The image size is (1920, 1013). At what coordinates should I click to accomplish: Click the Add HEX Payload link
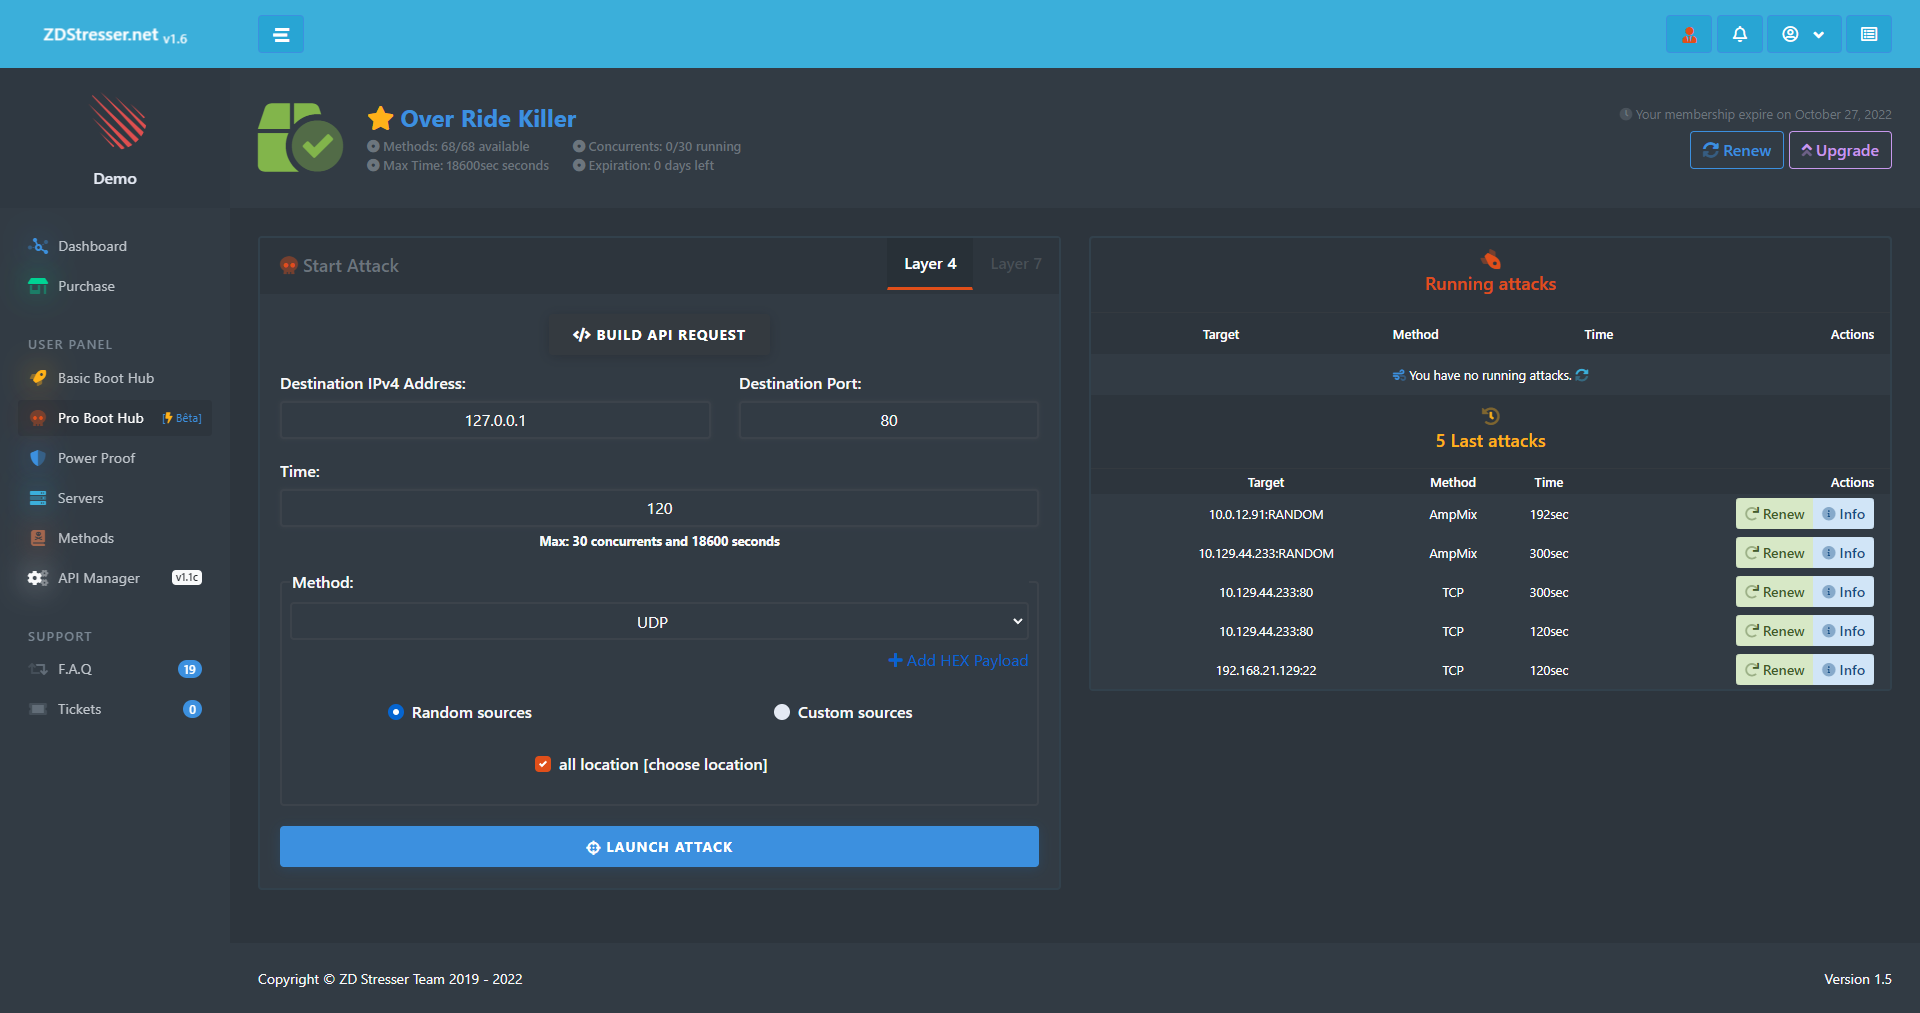point(958,661)
